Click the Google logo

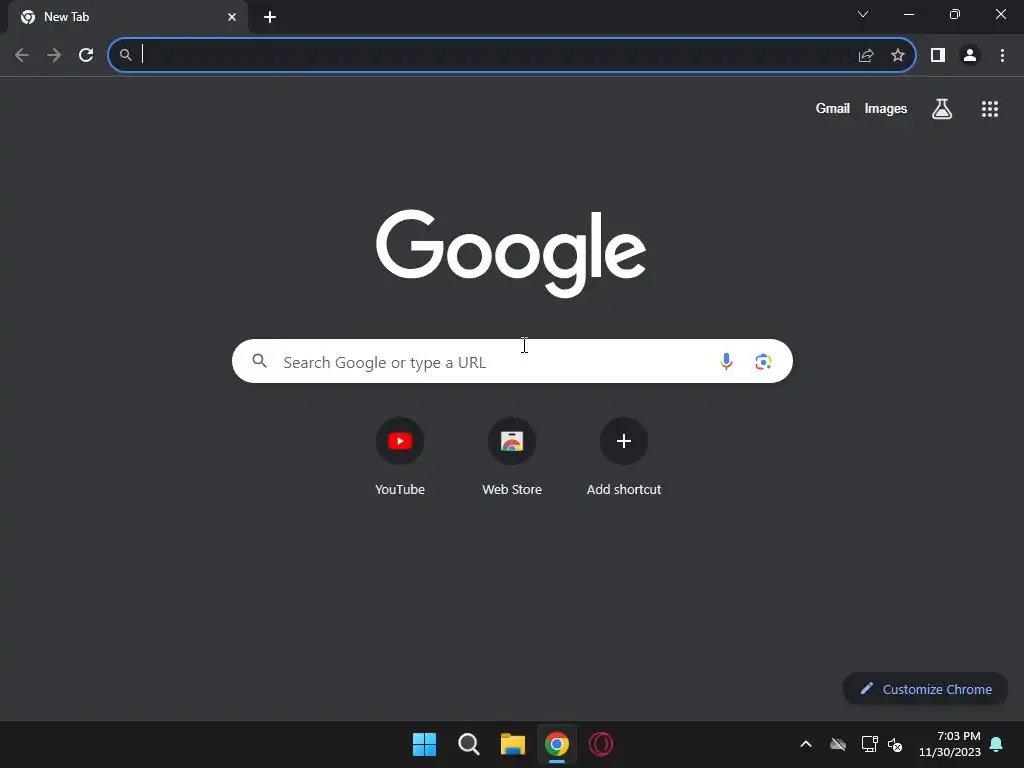[511, 253]
